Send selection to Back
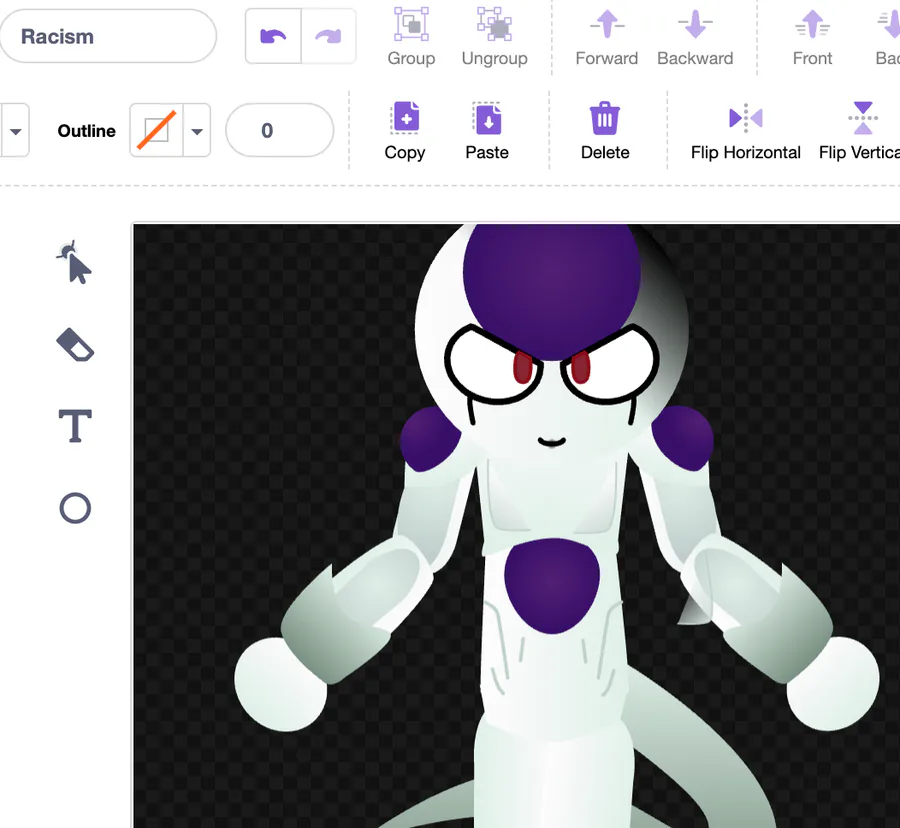The image size is (900, 828). tap(887, 37)
